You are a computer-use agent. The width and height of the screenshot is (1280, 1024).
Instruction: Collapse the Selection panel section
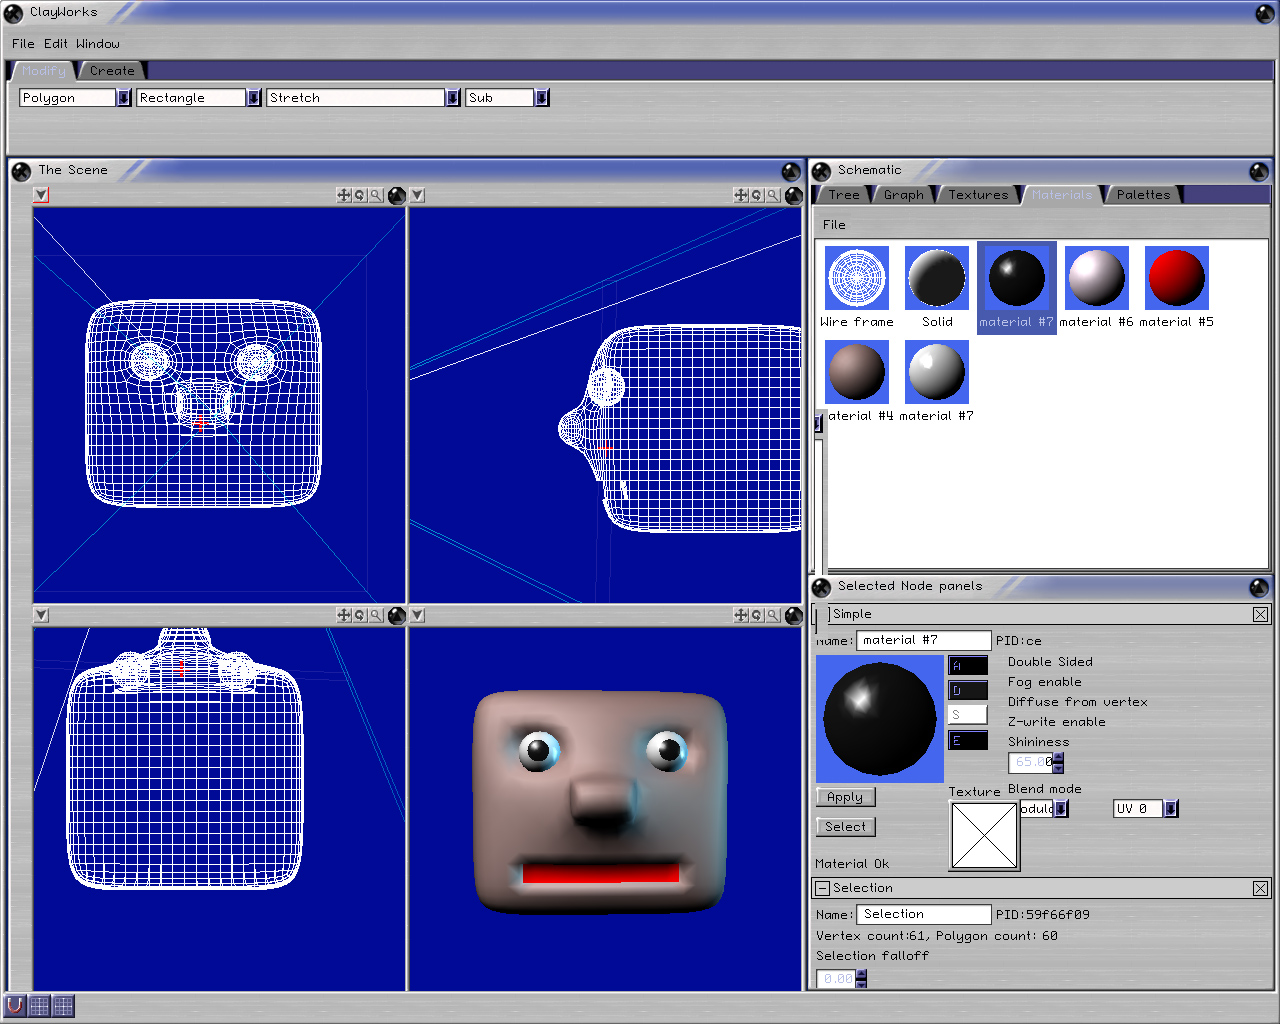822,888
